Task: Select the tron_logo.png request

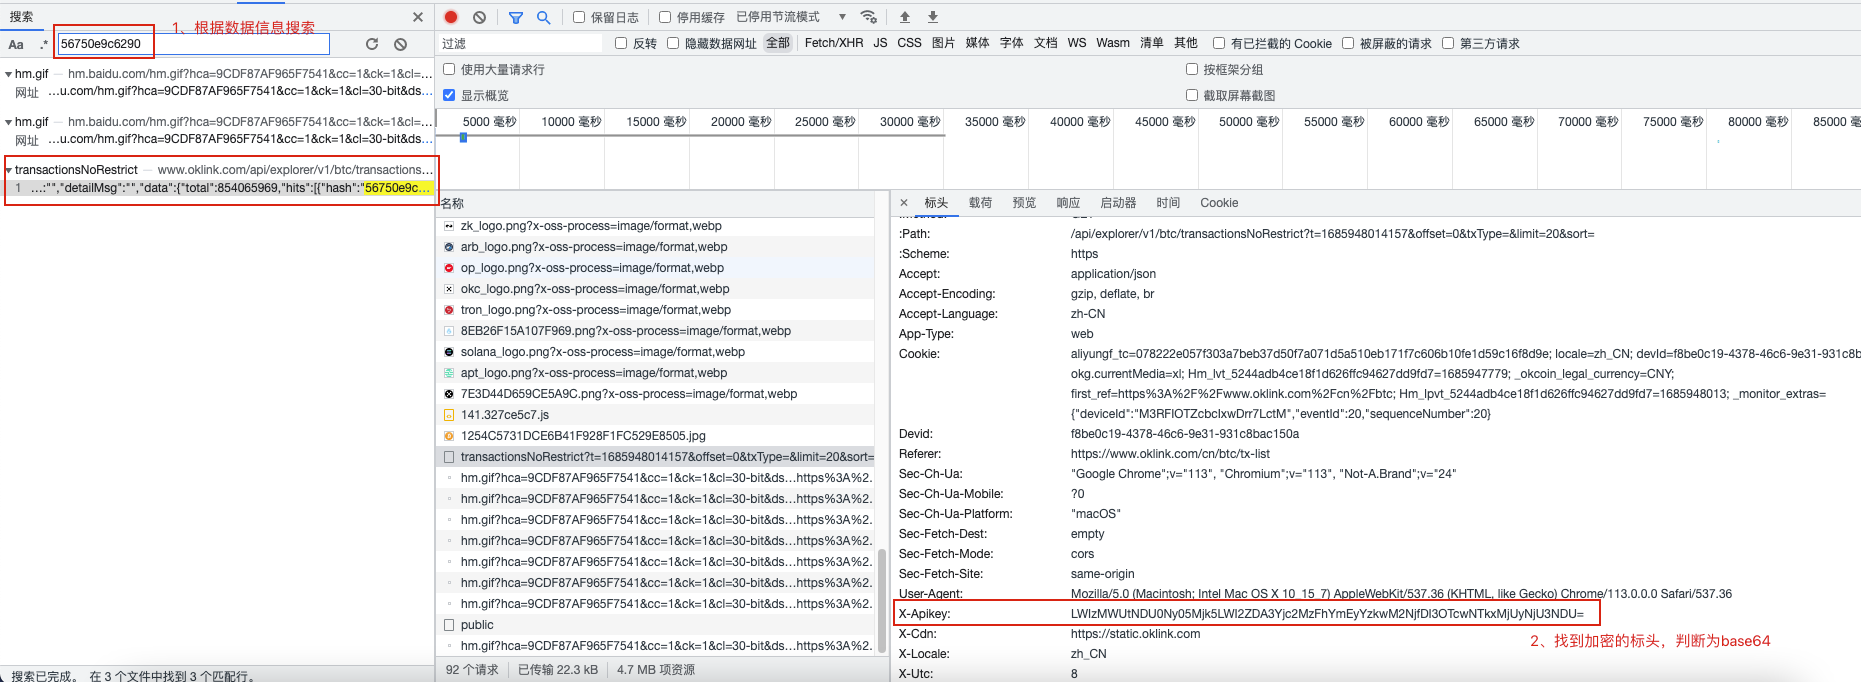Action: pyautogui.click(x=655, y=310)
